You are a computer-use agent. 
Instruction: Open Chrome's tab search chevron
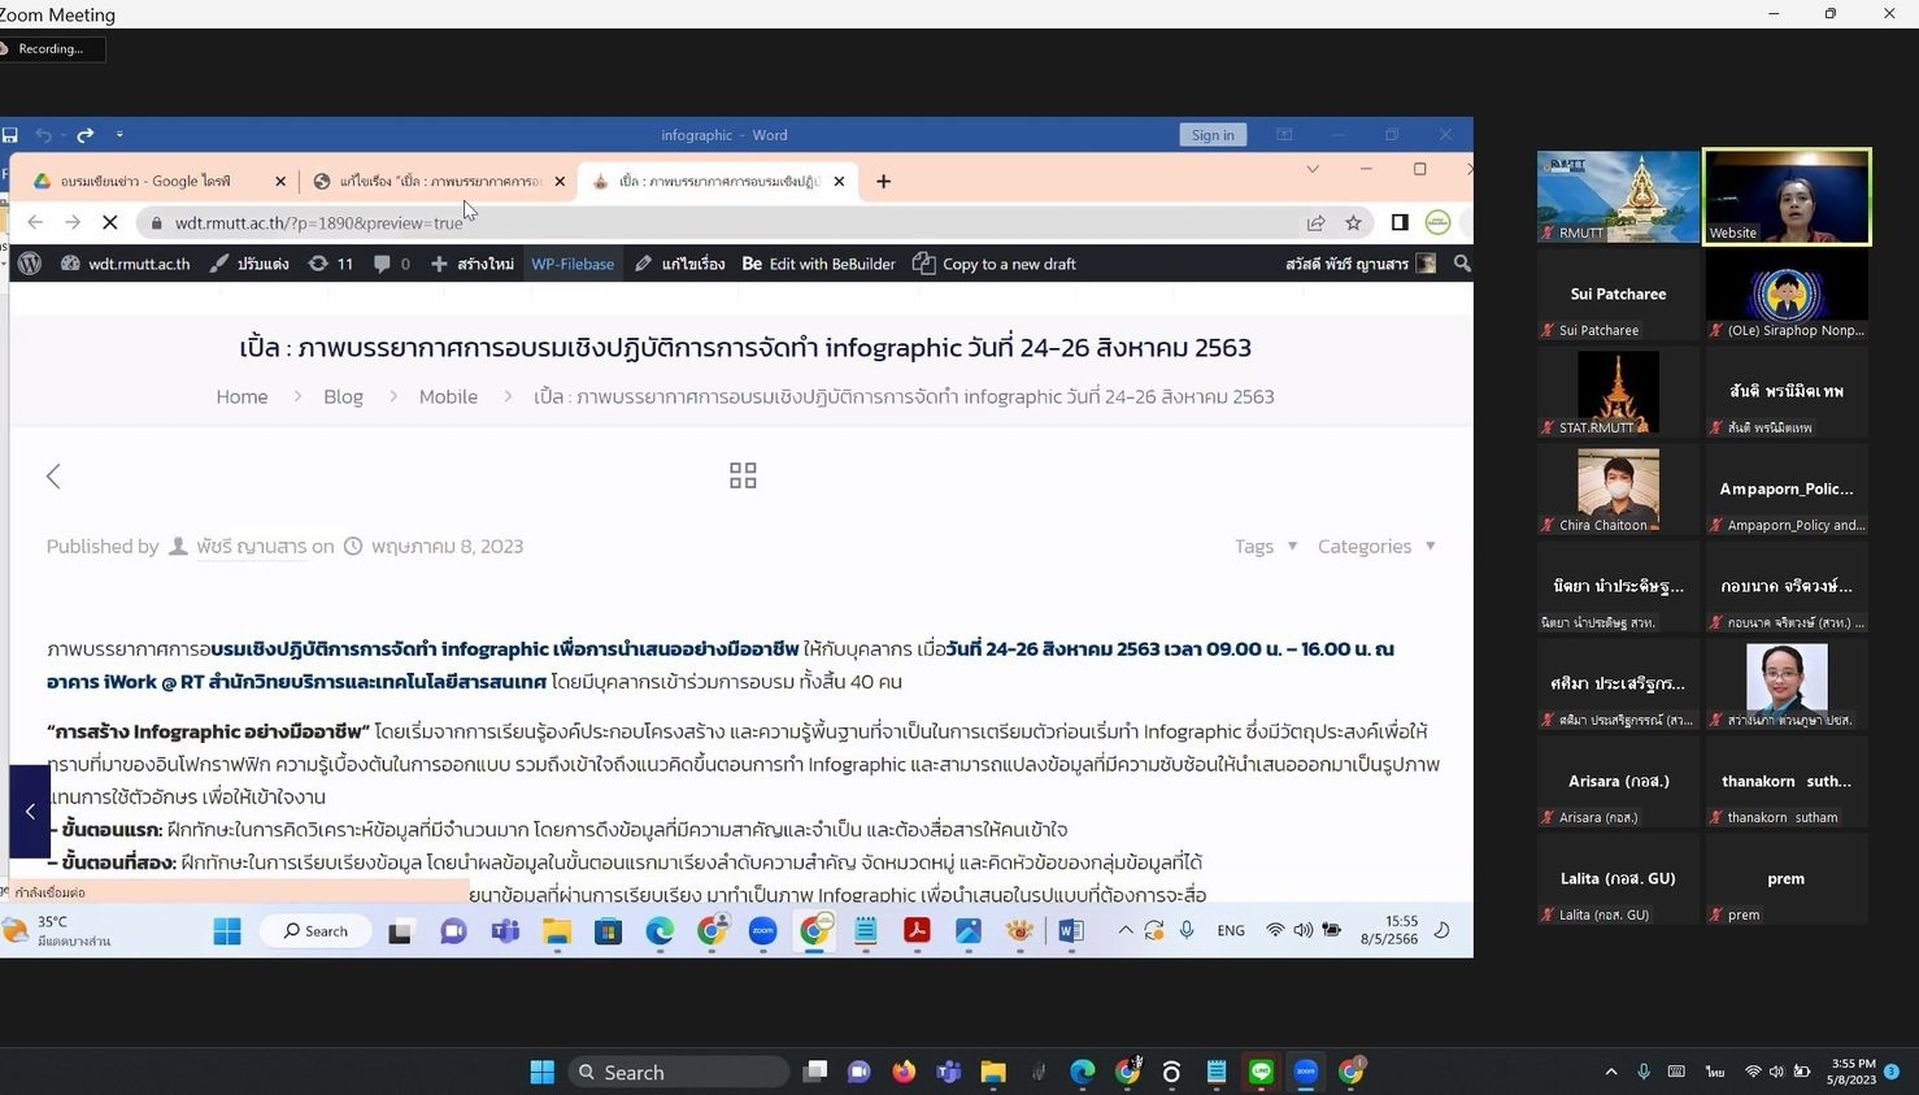click(1313, 169)
